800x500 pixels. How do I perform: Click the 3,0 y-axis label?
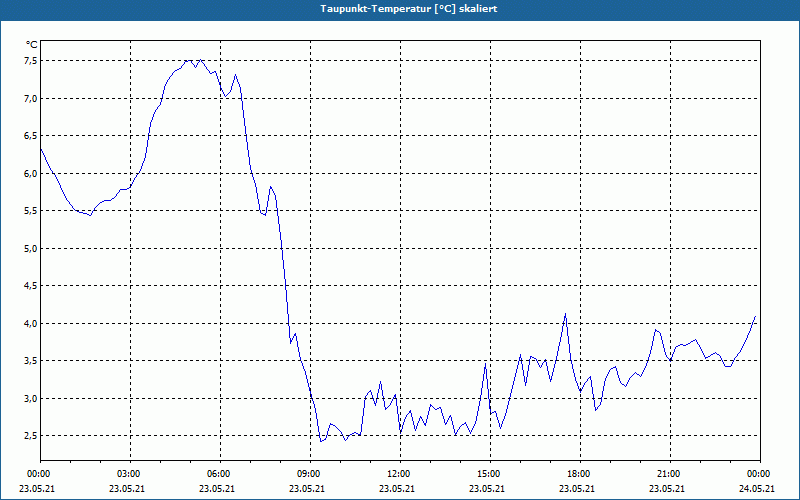tap(31, 398)
